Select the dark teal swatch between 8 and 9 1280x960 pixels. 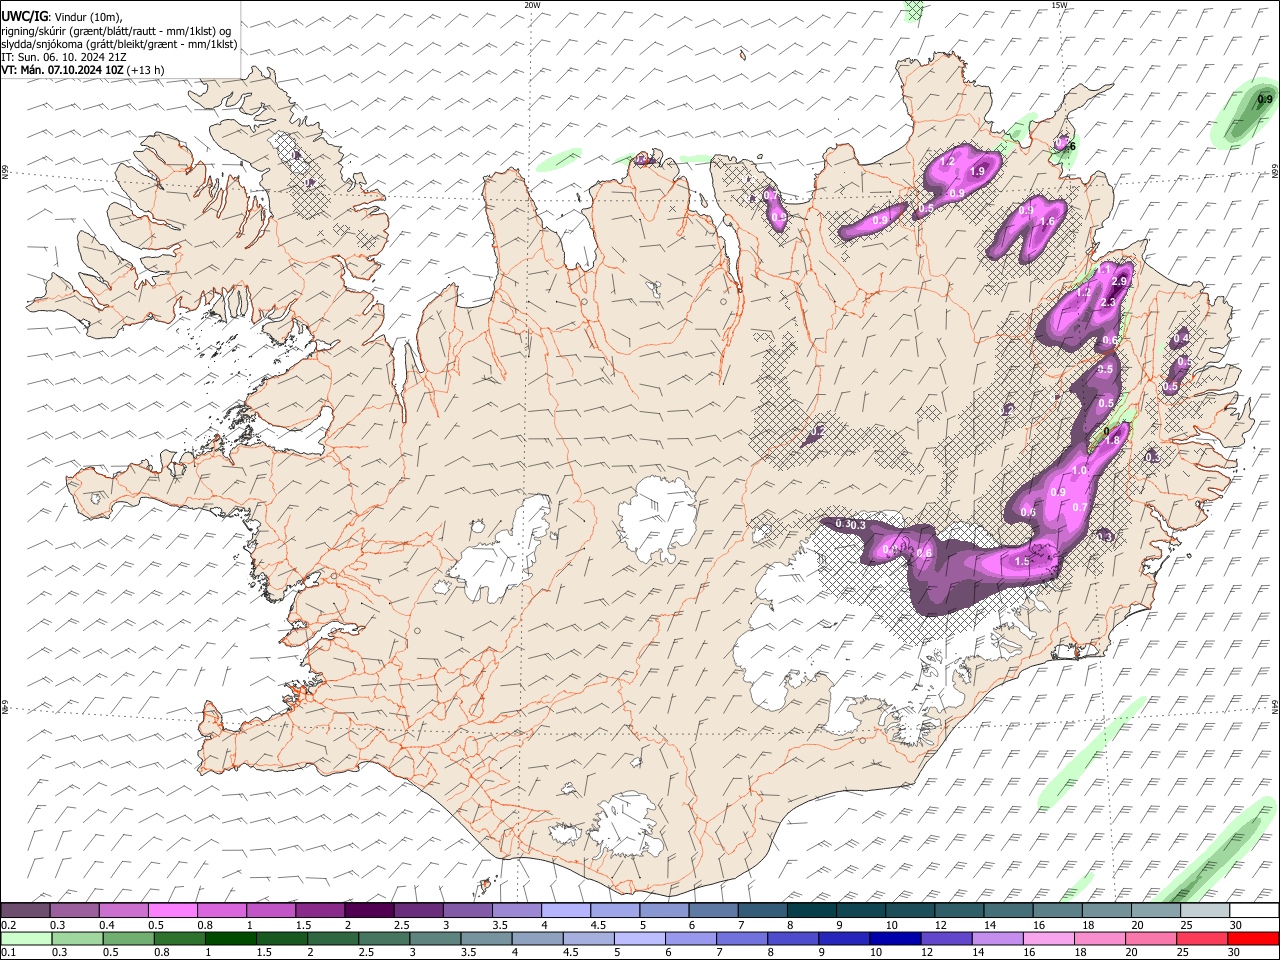[812, 910]
